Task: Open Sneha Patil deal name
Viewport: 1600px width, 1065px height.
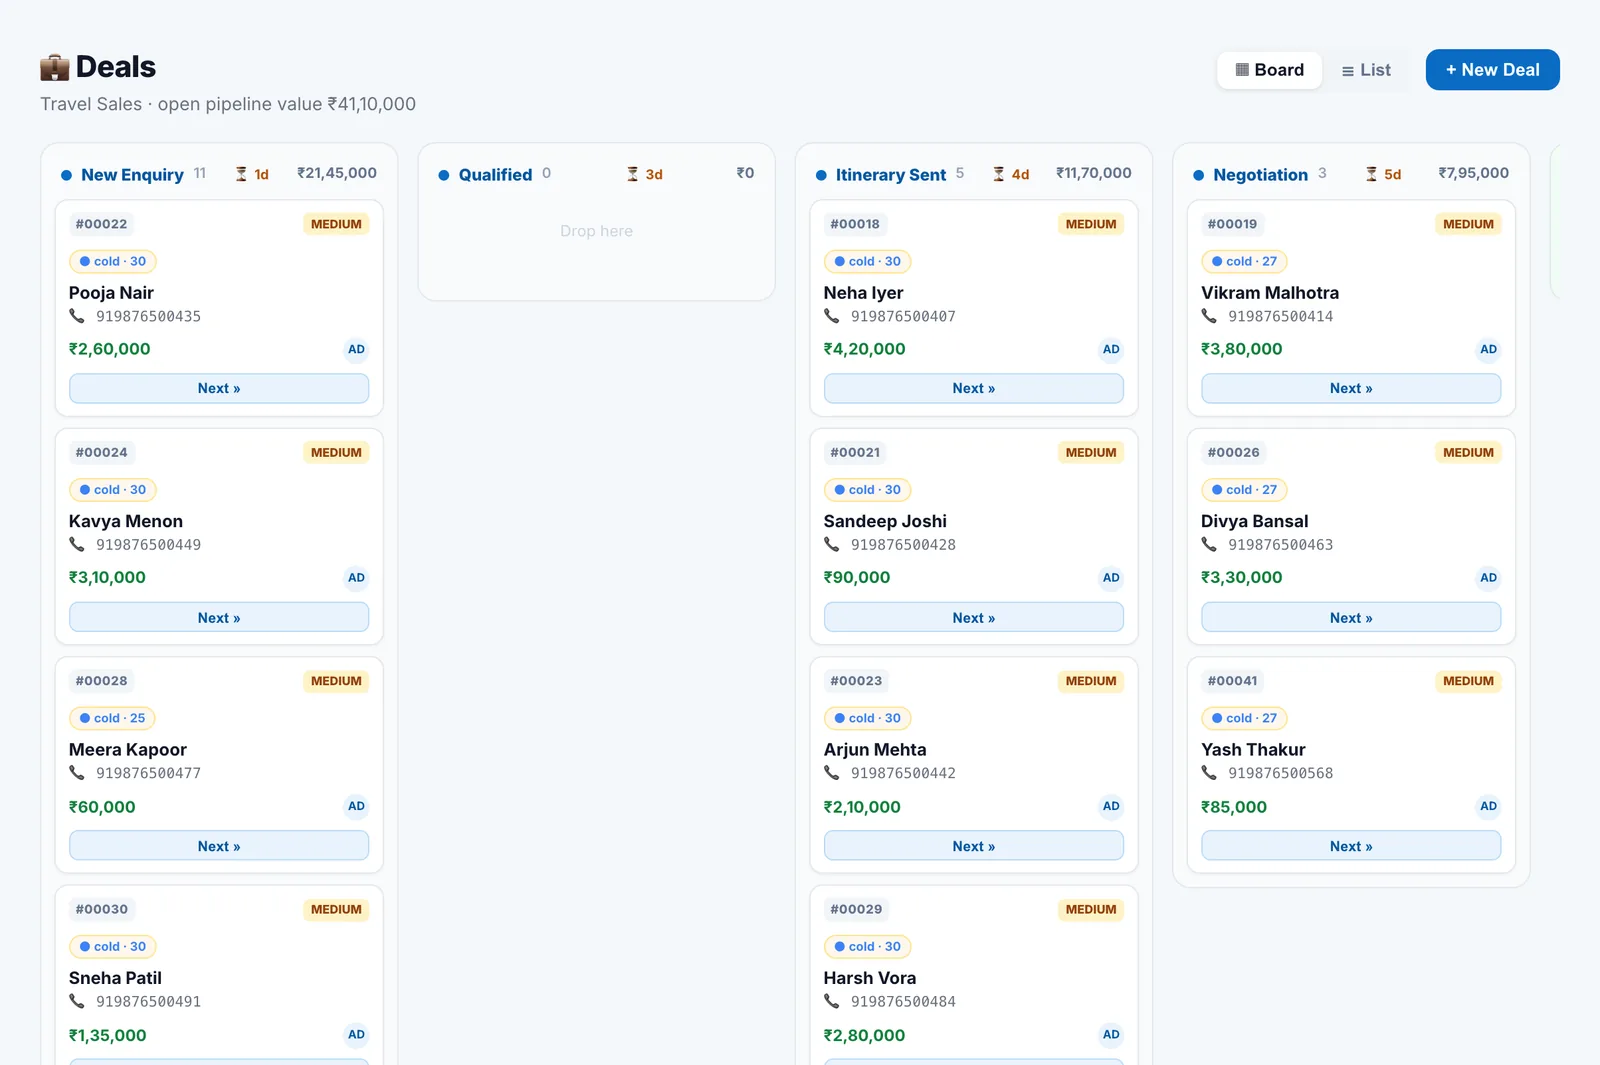Action: pyautogui.click(x=115, y=978)
